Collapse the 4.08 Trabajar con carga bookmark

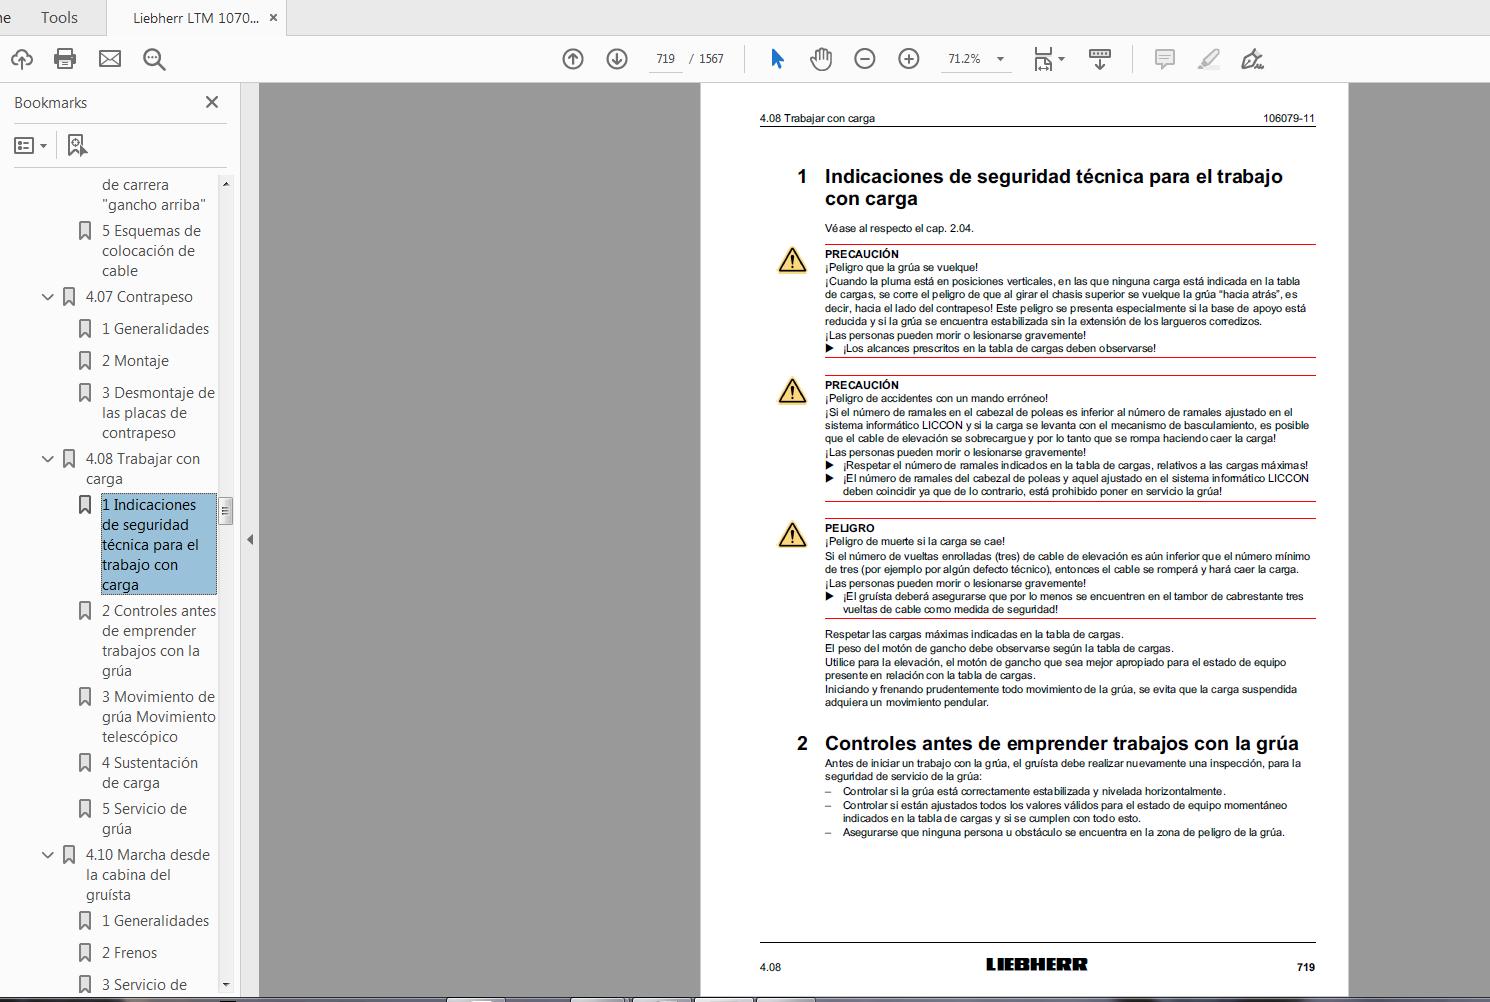tap(47, 458)
